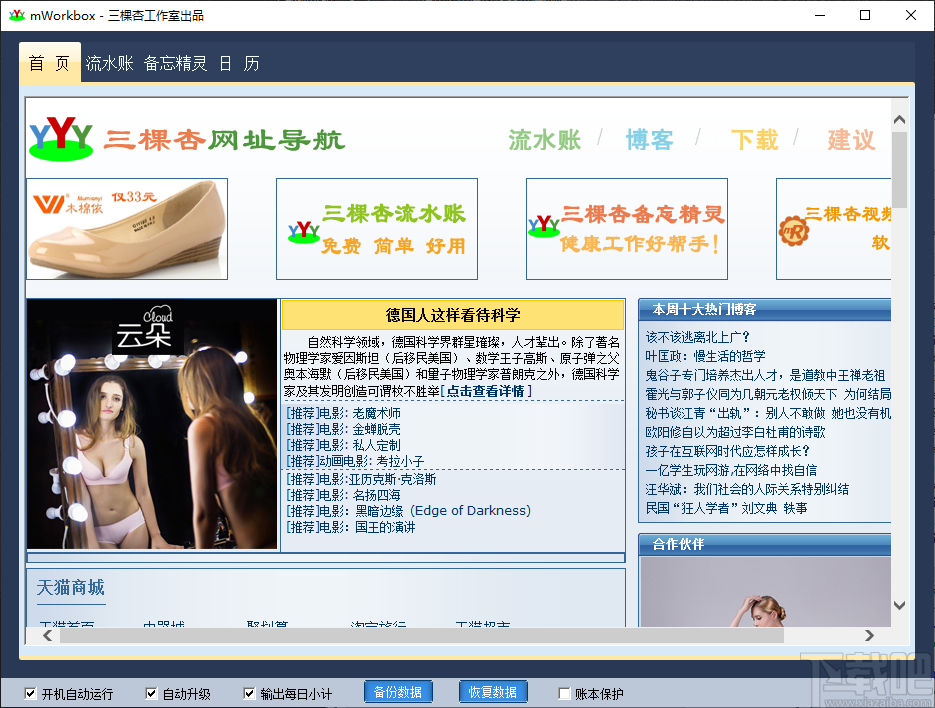Toggle 输出每日小计 checkbox

(249, 693)
